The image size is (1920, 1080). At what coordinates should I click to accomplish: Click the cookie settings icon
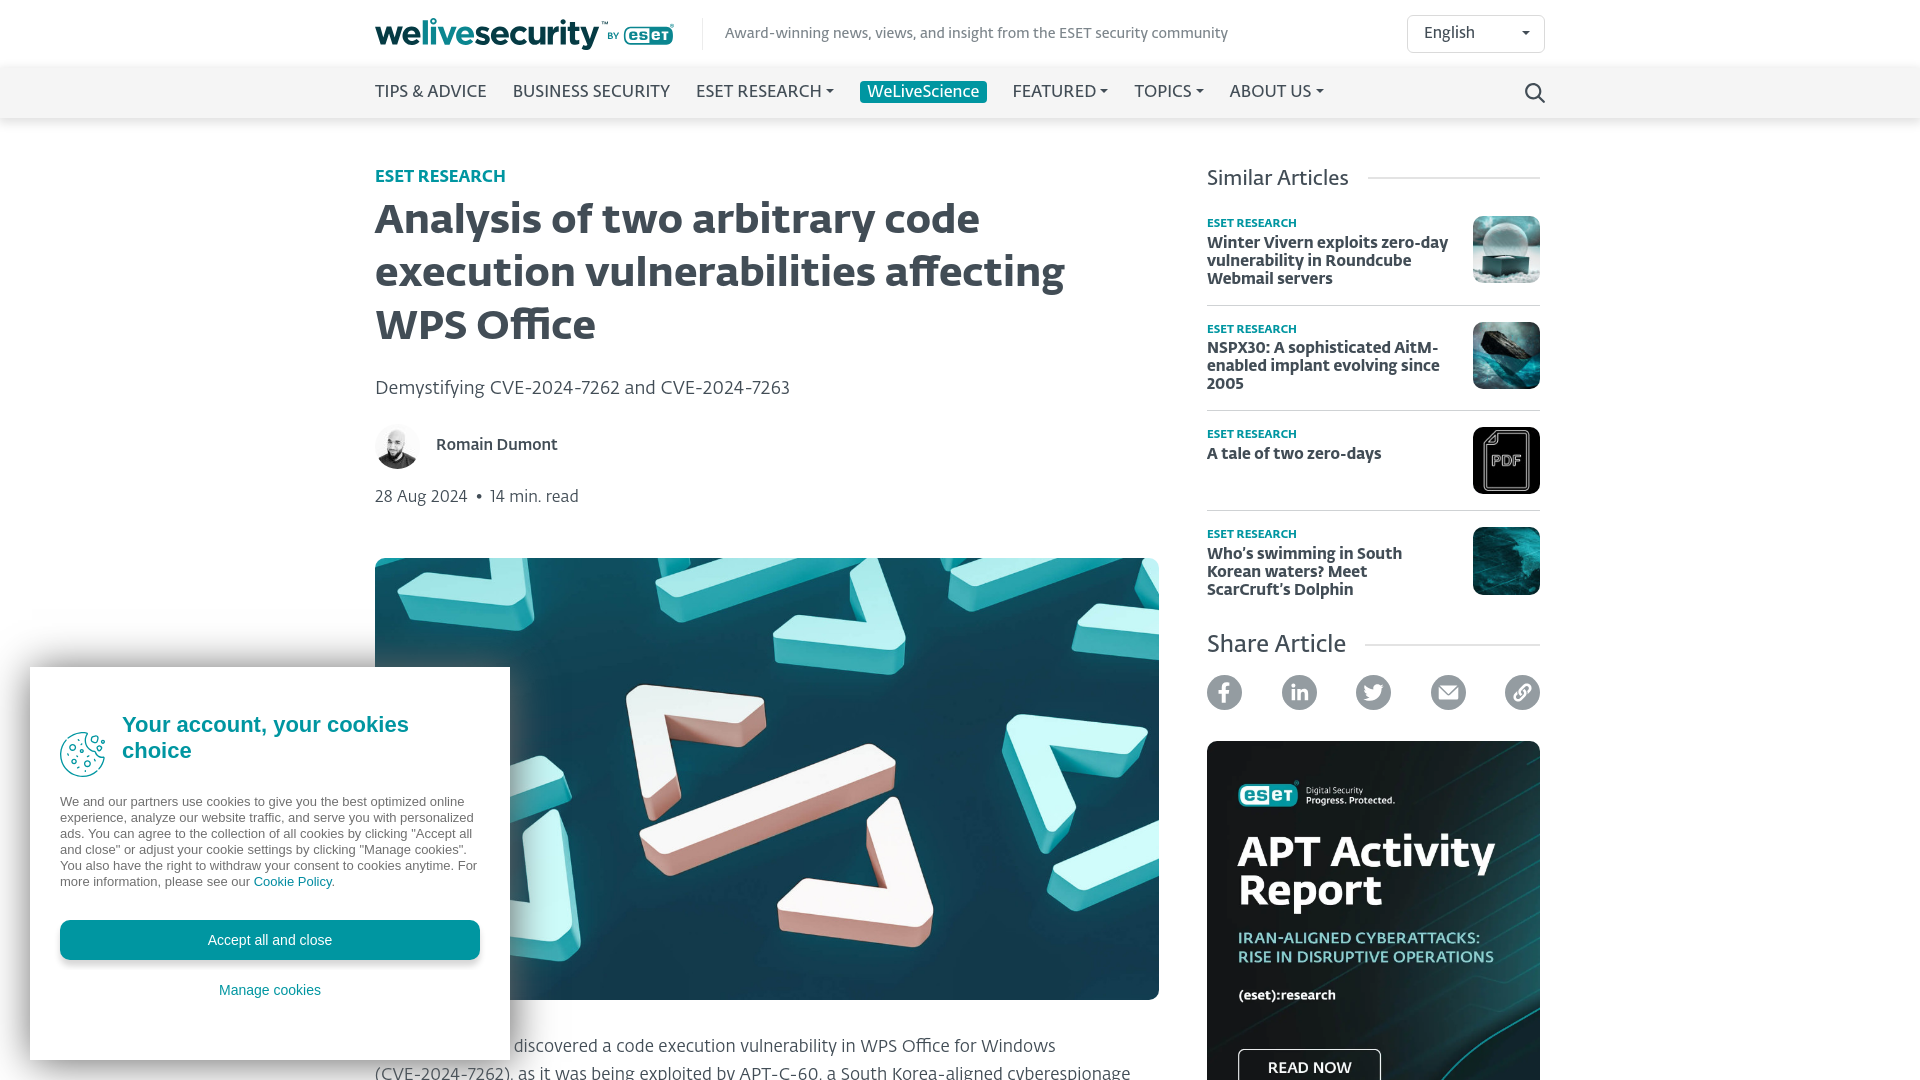point(83,754)
